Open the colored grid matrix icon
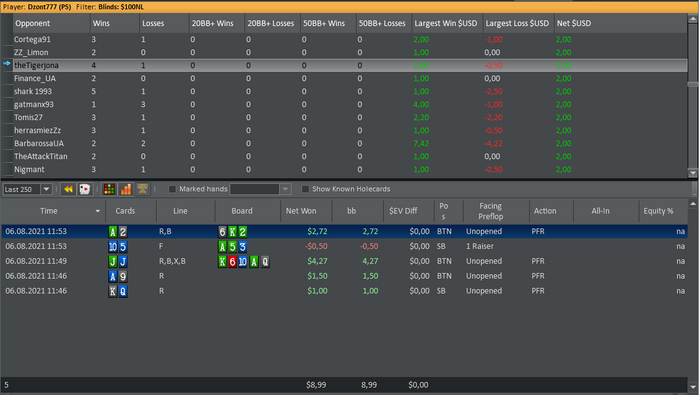 pos(109,189)
